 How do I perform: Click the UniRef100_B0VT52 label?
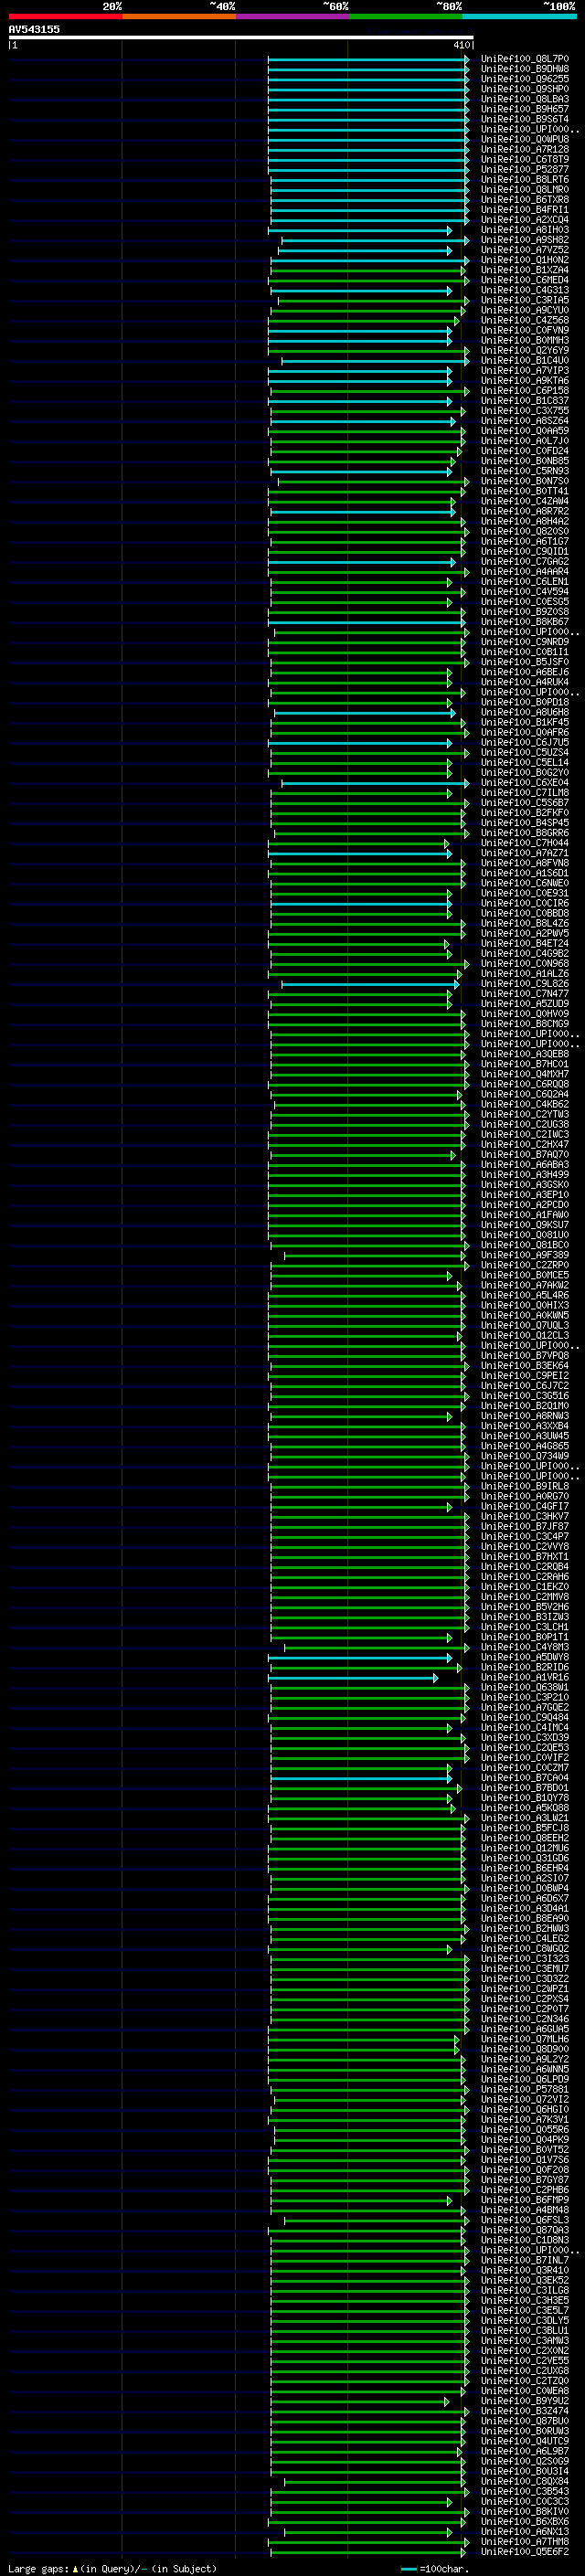tap(525, 2149)
